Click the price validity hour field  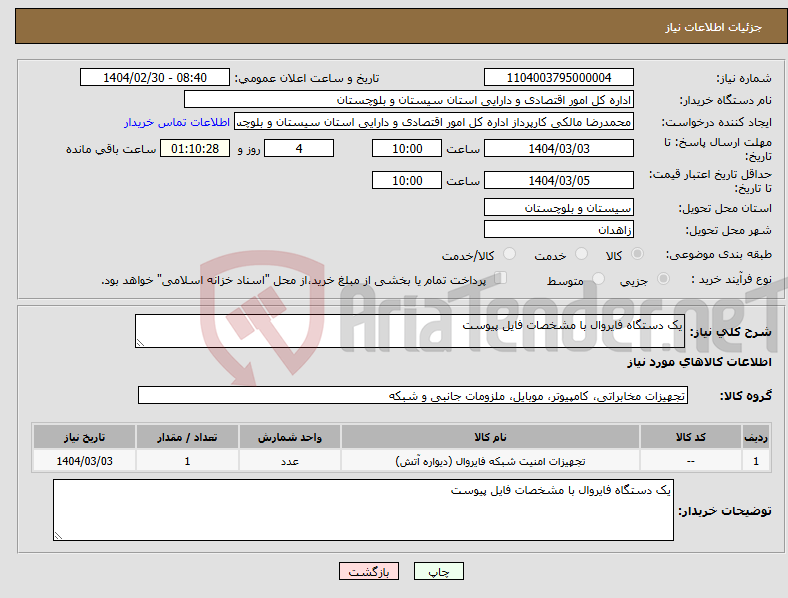(407, 180)
